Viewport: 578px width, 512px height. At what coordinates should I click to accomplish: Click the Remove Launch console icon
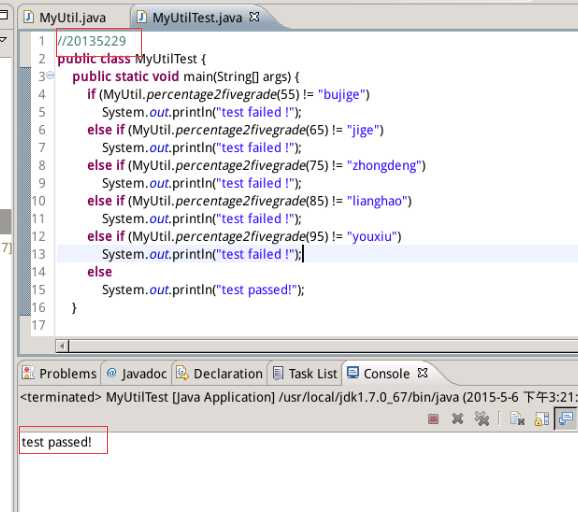(457, 419)
